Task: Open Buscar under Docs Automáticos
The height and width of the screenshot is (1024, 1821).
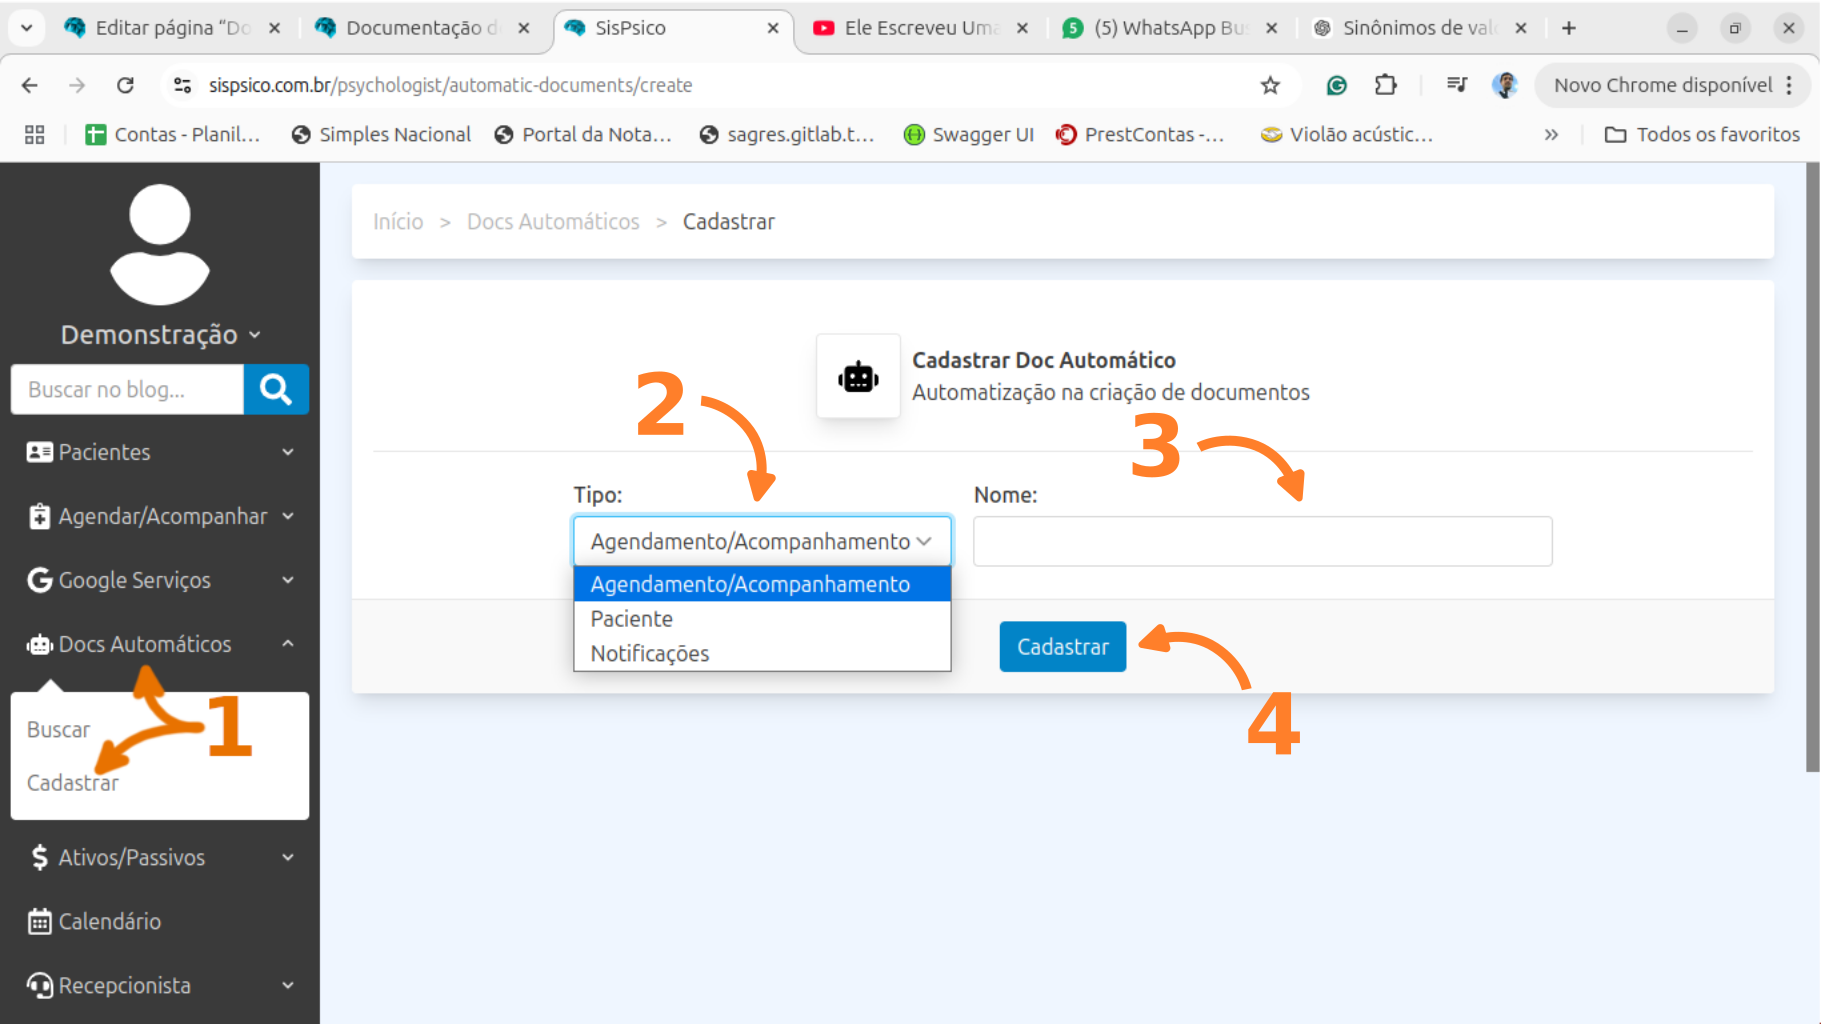Action: (x=58, y=730)
